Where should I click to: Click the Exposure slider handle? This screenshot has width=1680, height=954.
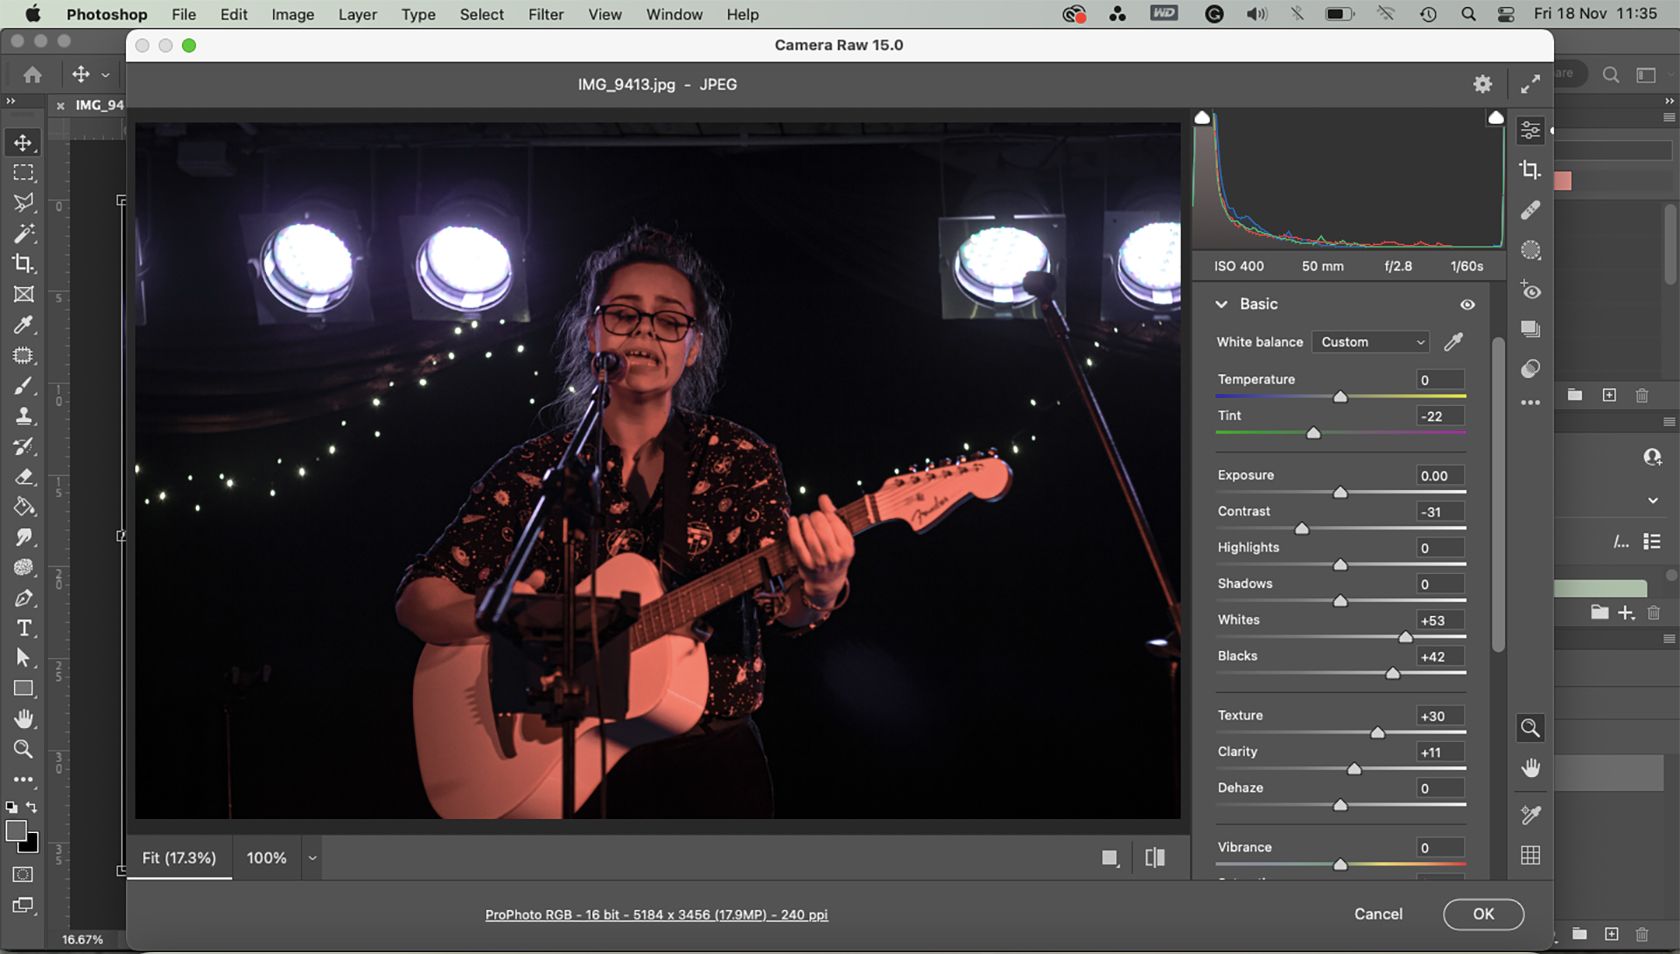1340,493
